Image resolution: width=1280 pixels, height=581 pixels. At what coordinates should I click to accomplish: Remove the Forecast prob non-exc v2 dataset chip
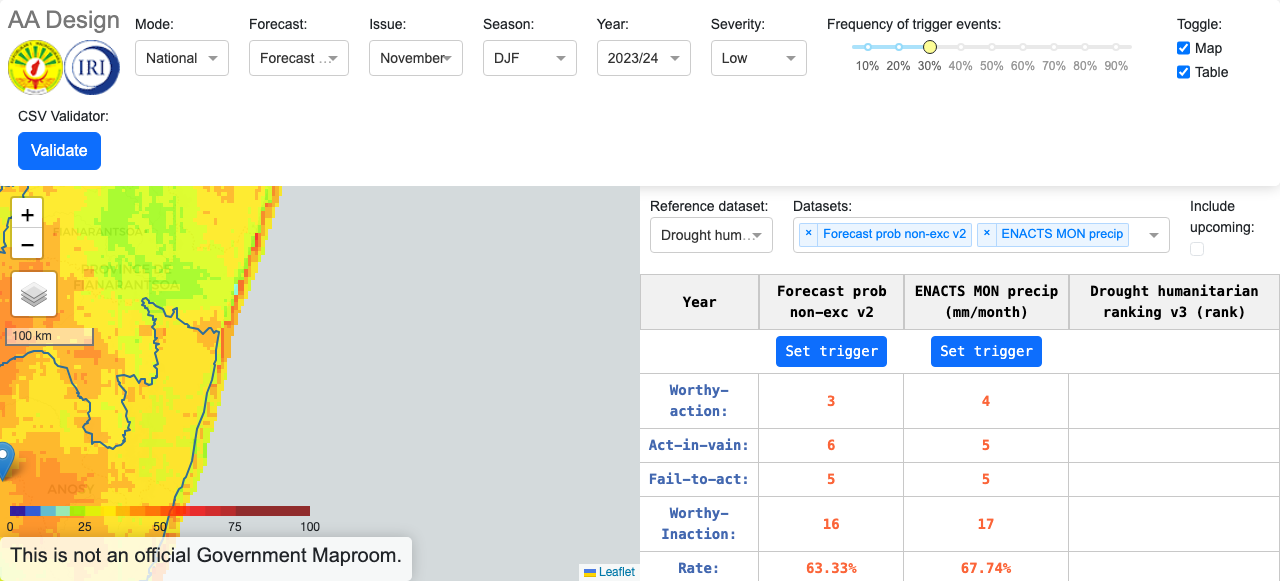tap(808, 234)
